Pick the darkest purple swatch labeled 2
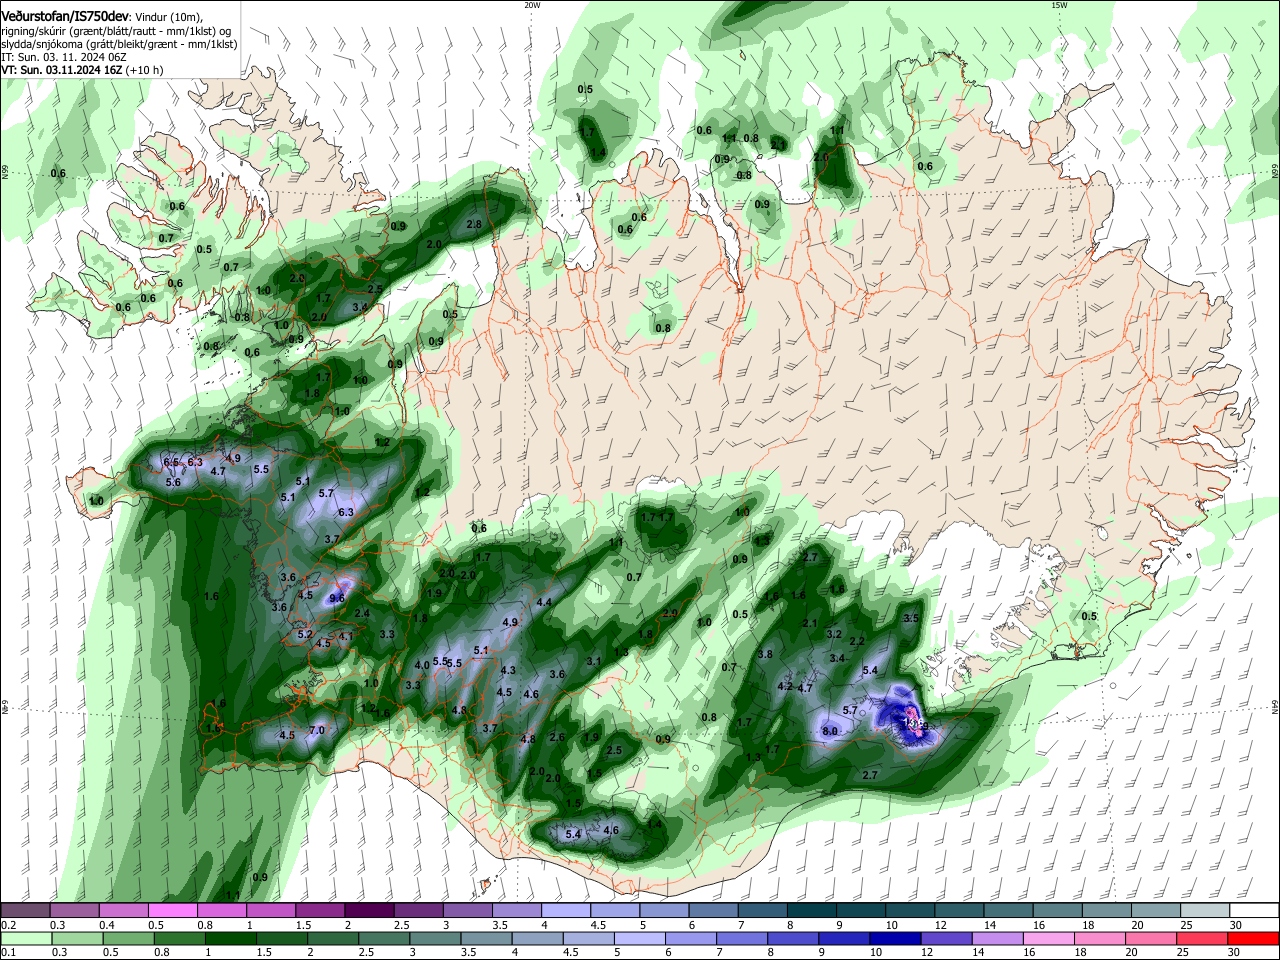Viewport: 1280px width, 960px height. [x=369, y=911]
